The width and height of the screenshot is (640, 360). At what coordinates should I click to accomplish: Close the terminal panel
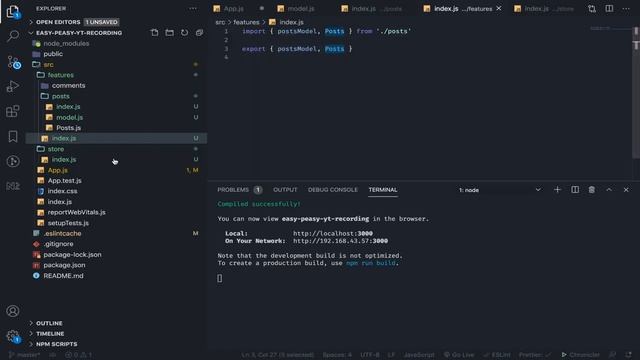(x=626, y=190)
